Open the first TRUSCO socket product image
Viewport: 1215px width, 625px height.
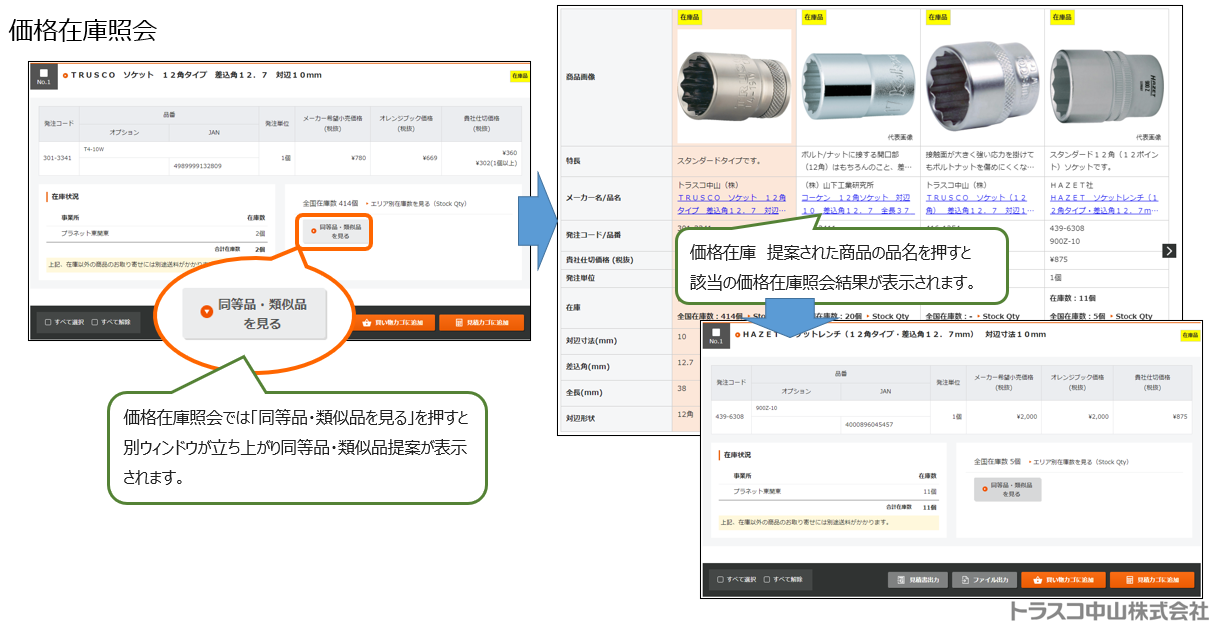click(734, 86)
